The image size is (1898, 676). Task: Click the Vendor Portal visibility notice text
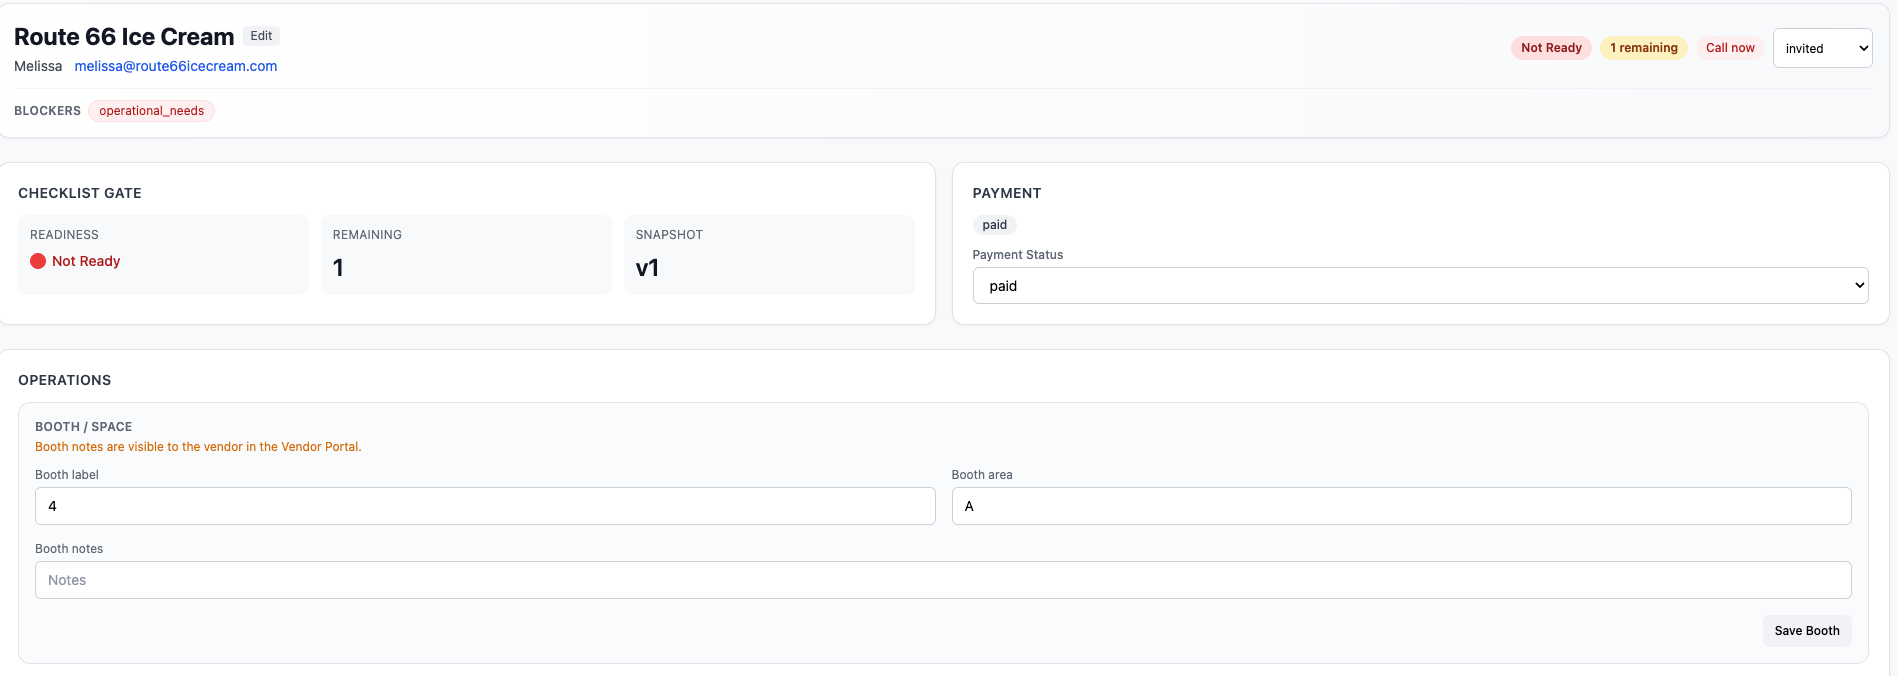[x=198, y=447]
